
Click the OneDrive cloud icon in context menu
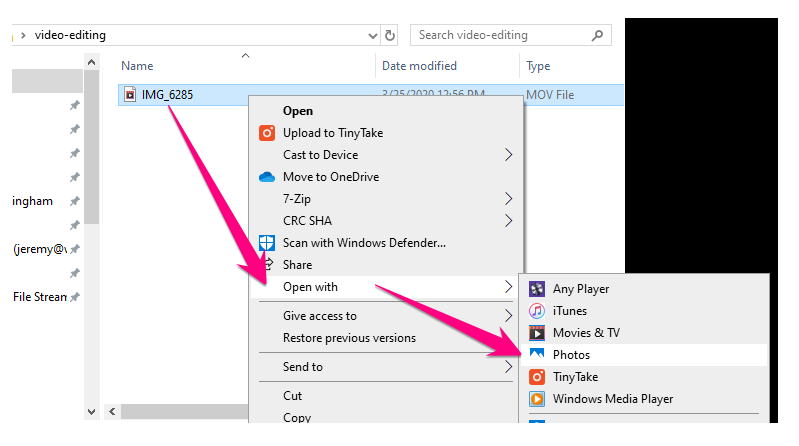click(267, 177)
